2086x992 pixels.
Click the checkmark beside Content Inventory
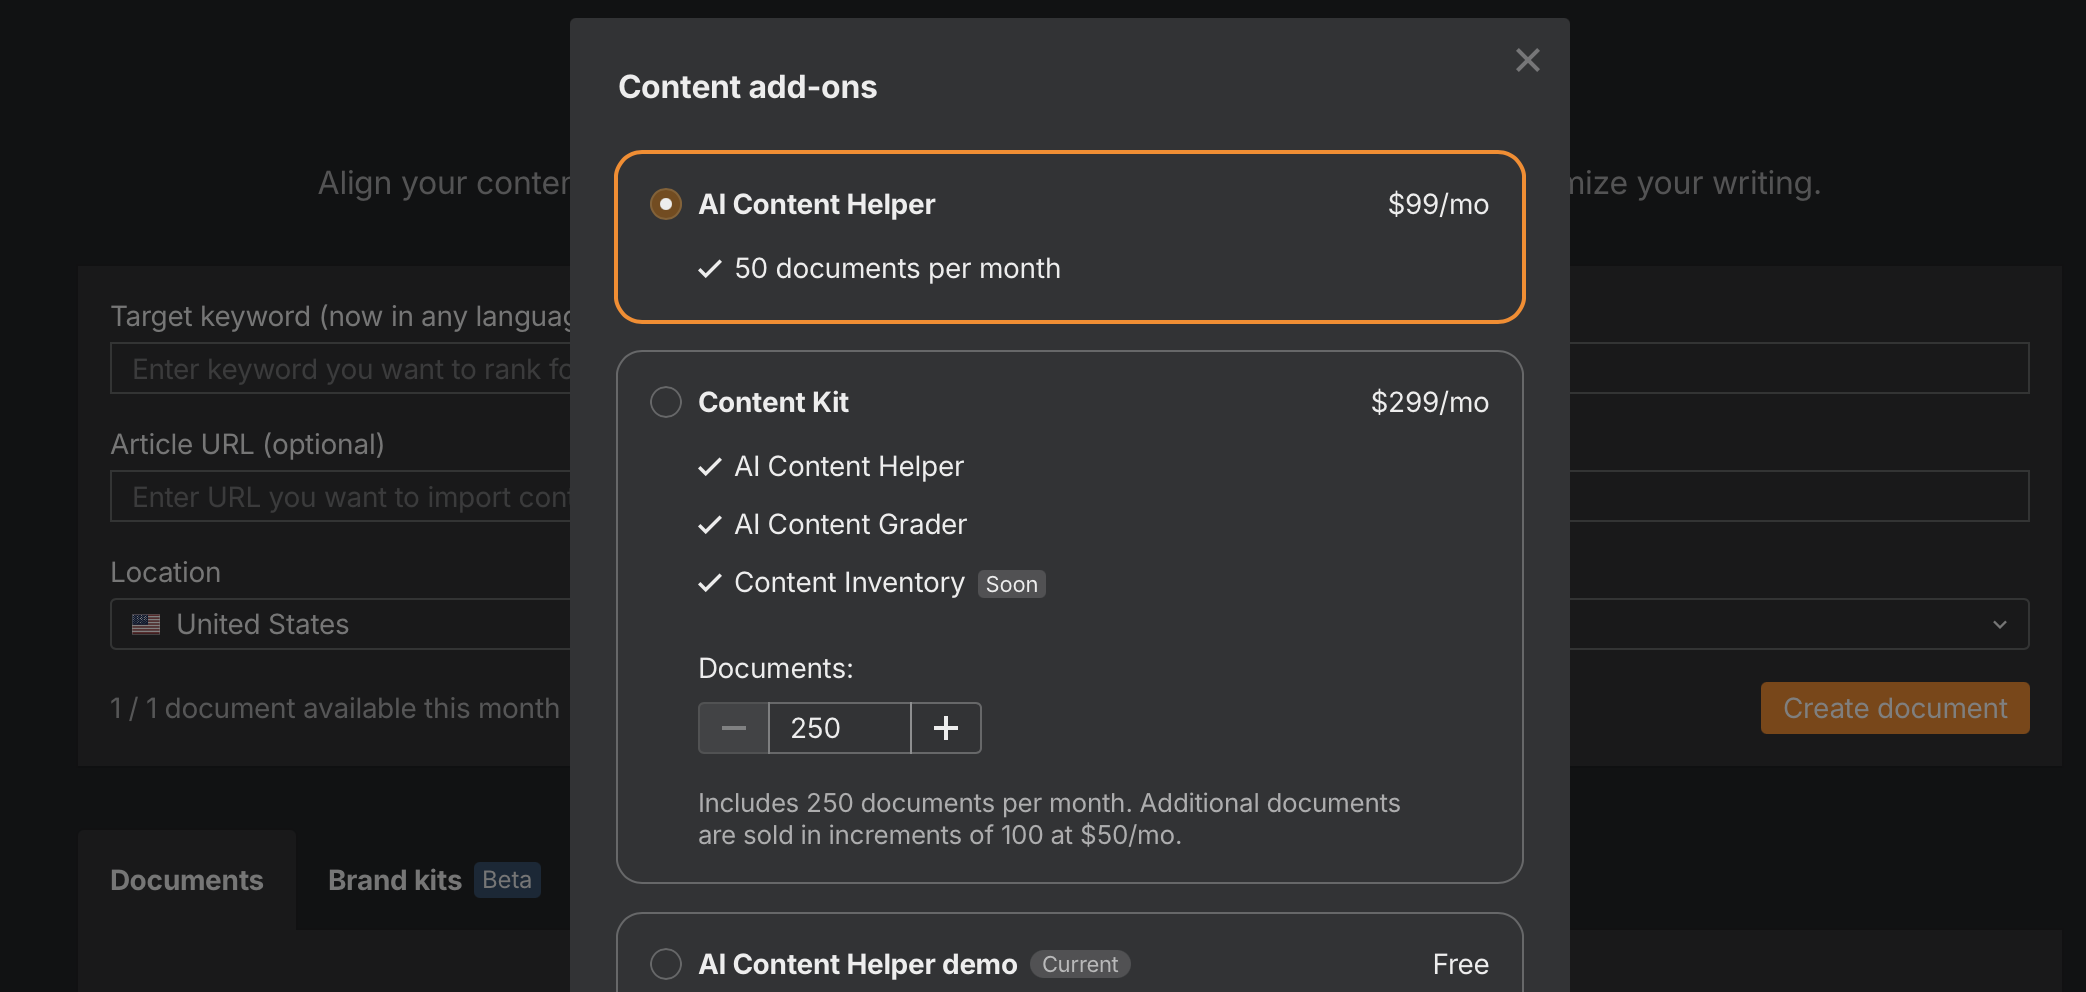(x=710, y=583)
